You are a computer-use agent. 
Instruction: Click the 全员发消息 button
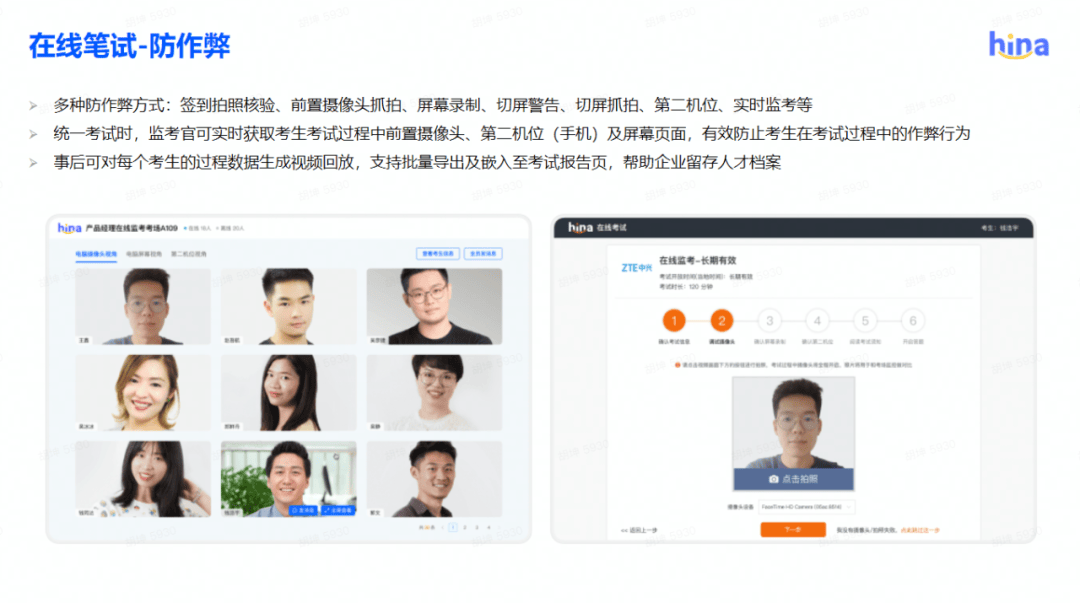(x=483, y=254)
